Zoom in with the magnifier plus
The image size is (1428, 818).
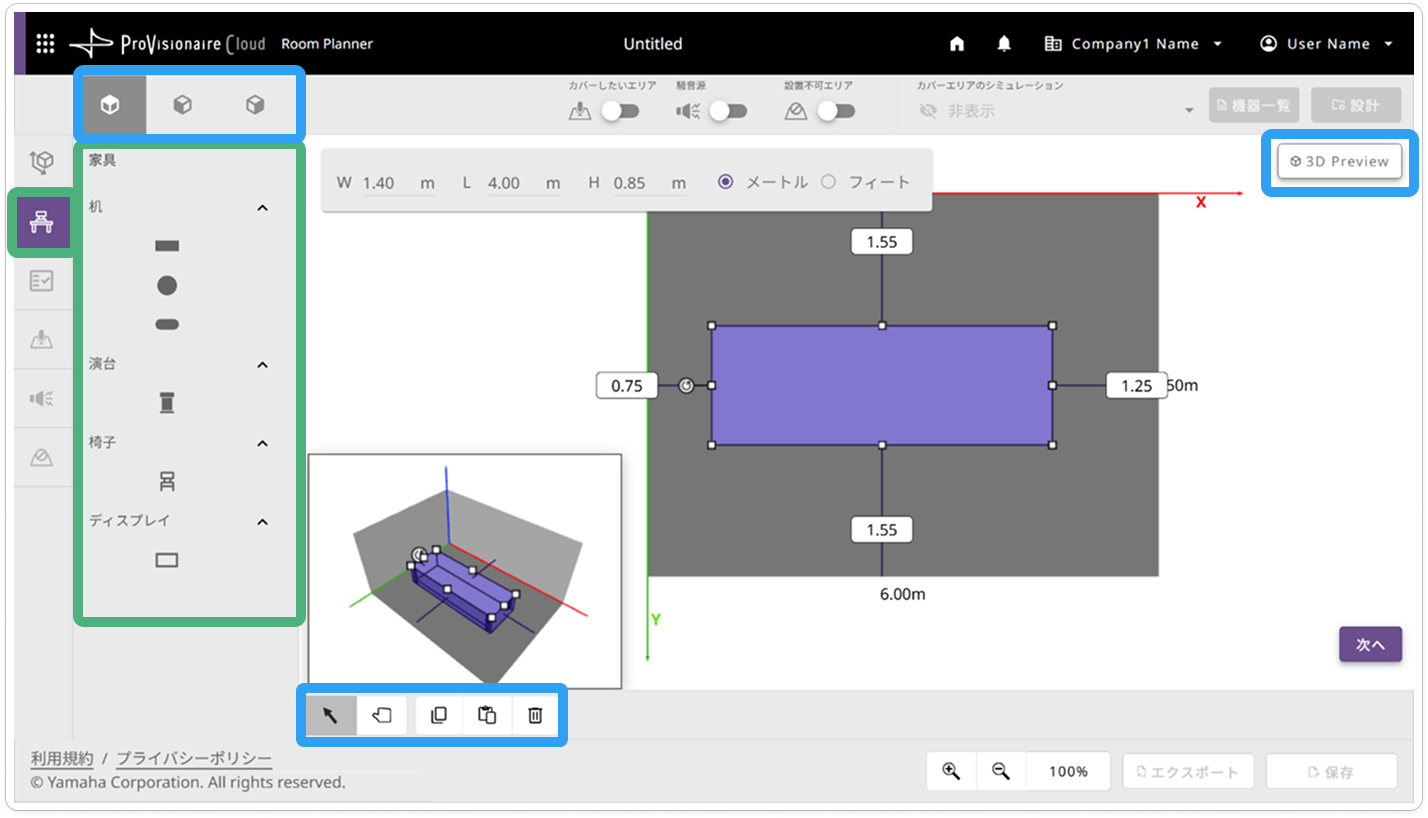pos(951,771)
